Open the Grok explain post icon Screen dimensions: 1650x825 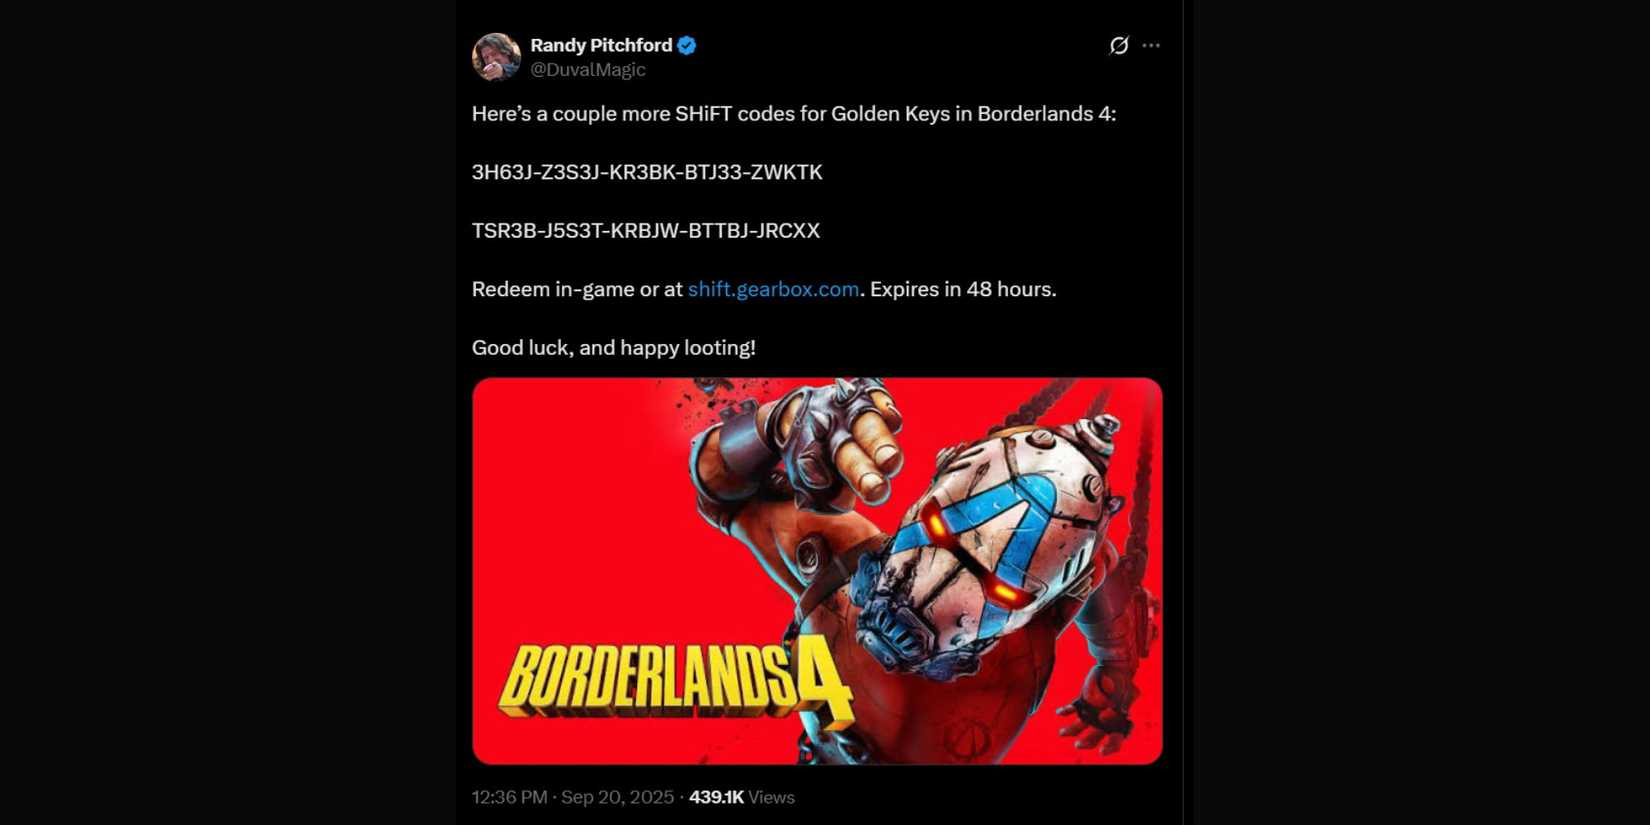tap(1119, 45)
